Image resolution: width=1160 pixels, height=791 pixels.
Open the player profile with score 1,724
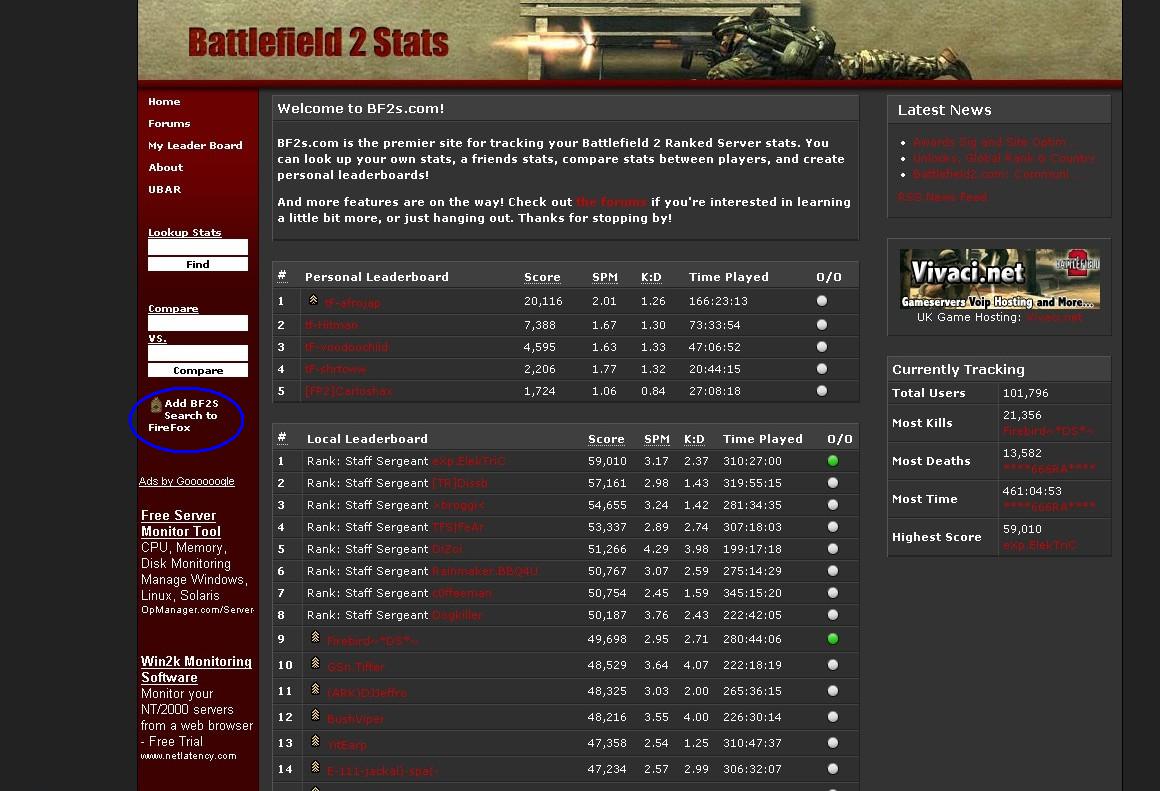click(x=348, y=391)
